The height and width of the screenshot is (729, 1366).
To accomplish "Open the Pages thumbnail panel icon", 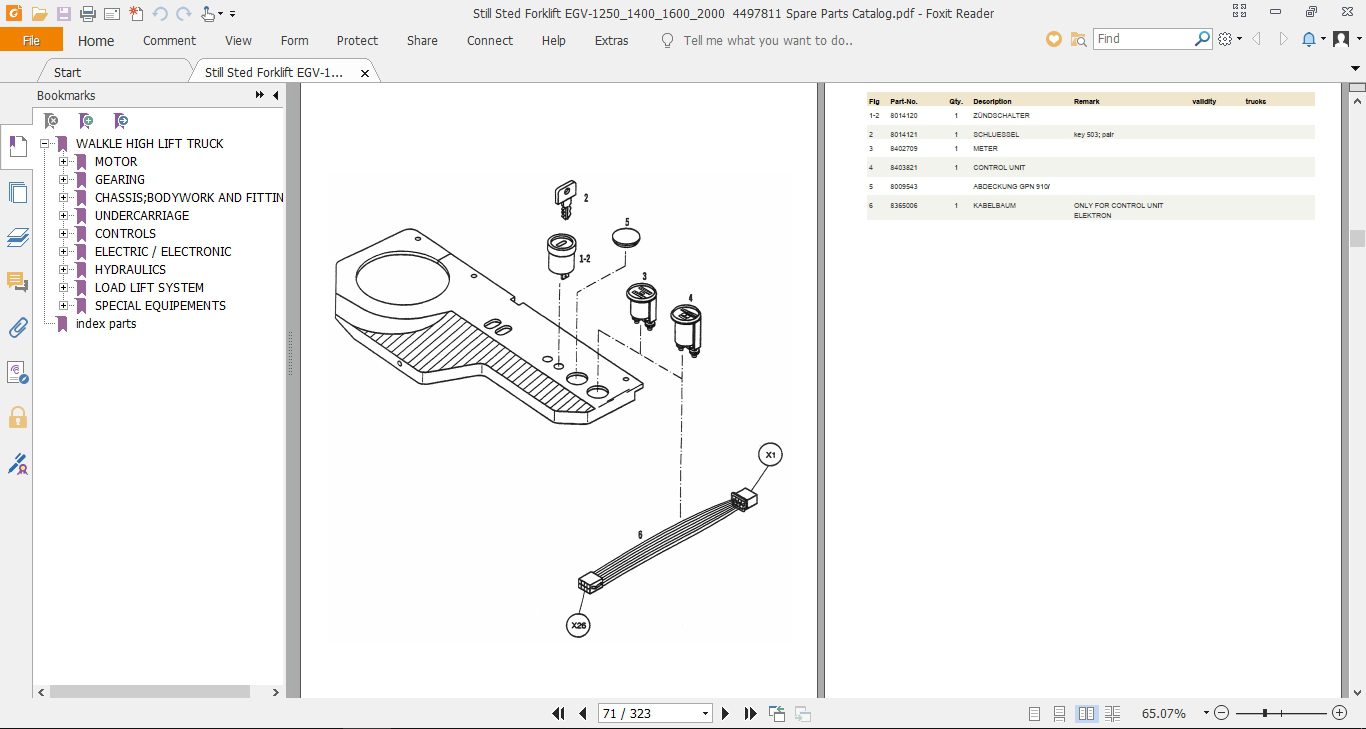I will [17, 192].
